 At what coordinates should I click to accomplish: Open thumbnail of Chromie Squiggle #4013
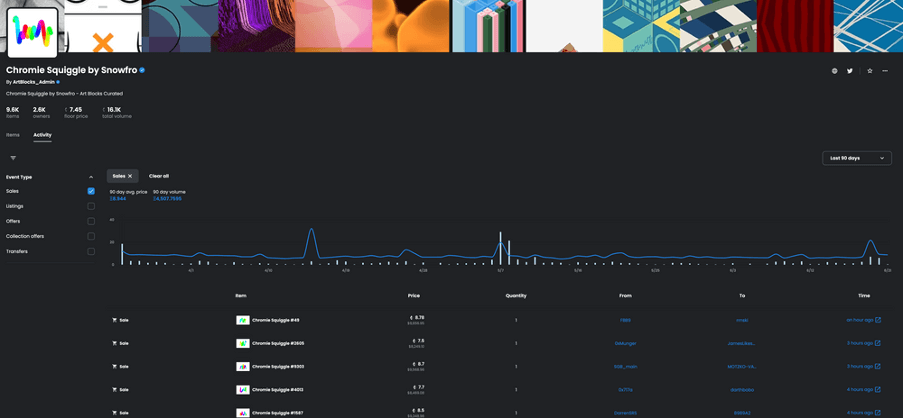tap(243, 390)
